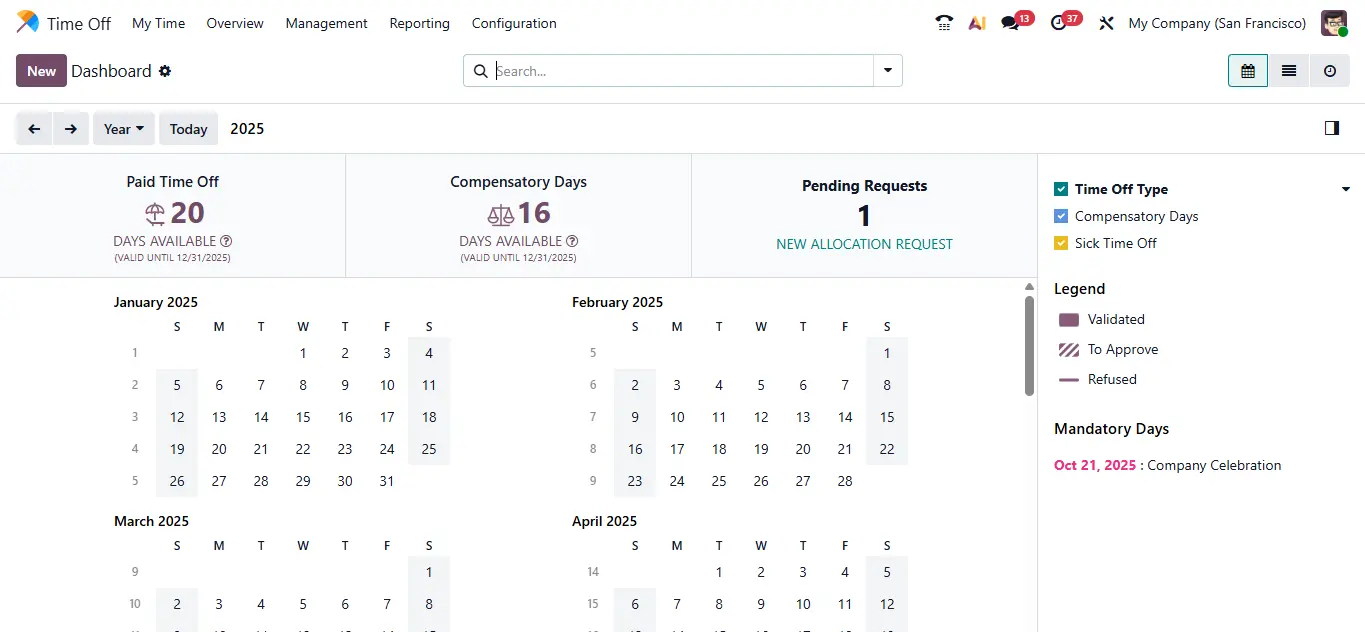Select March 5, 2025 in calendar
Viewport: 1365px width, 632px height.
pos(303,604)
